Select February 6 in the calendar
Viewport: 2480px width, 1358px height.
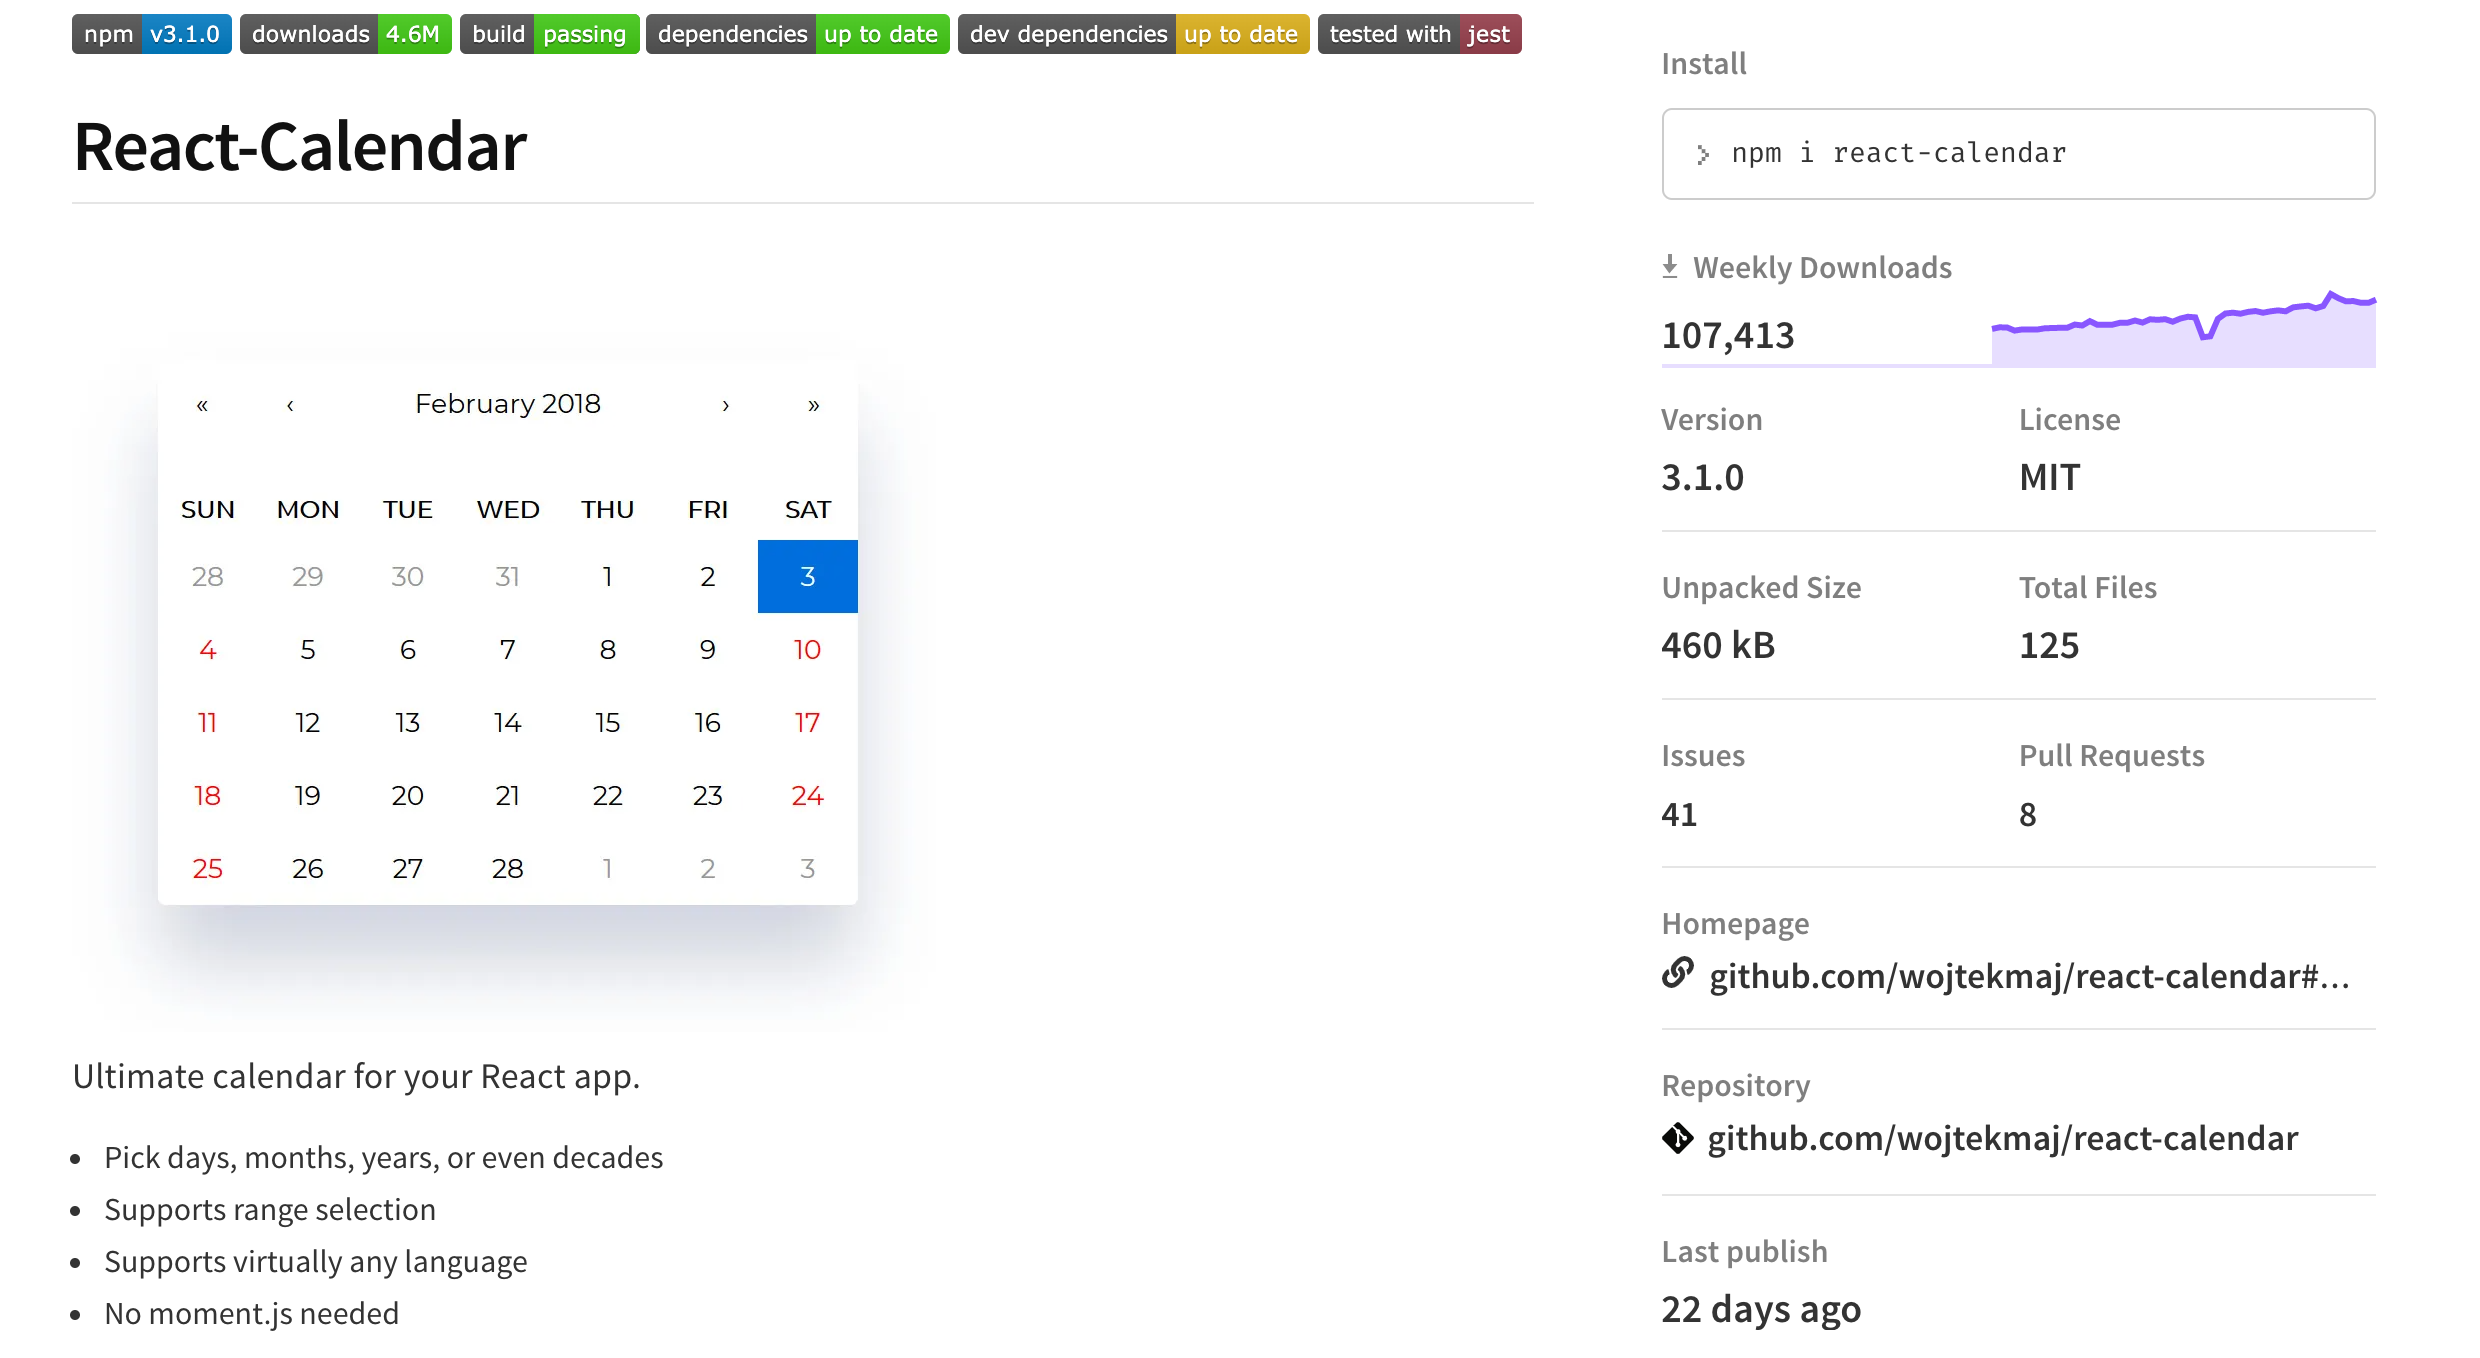(x=408, y=649)
